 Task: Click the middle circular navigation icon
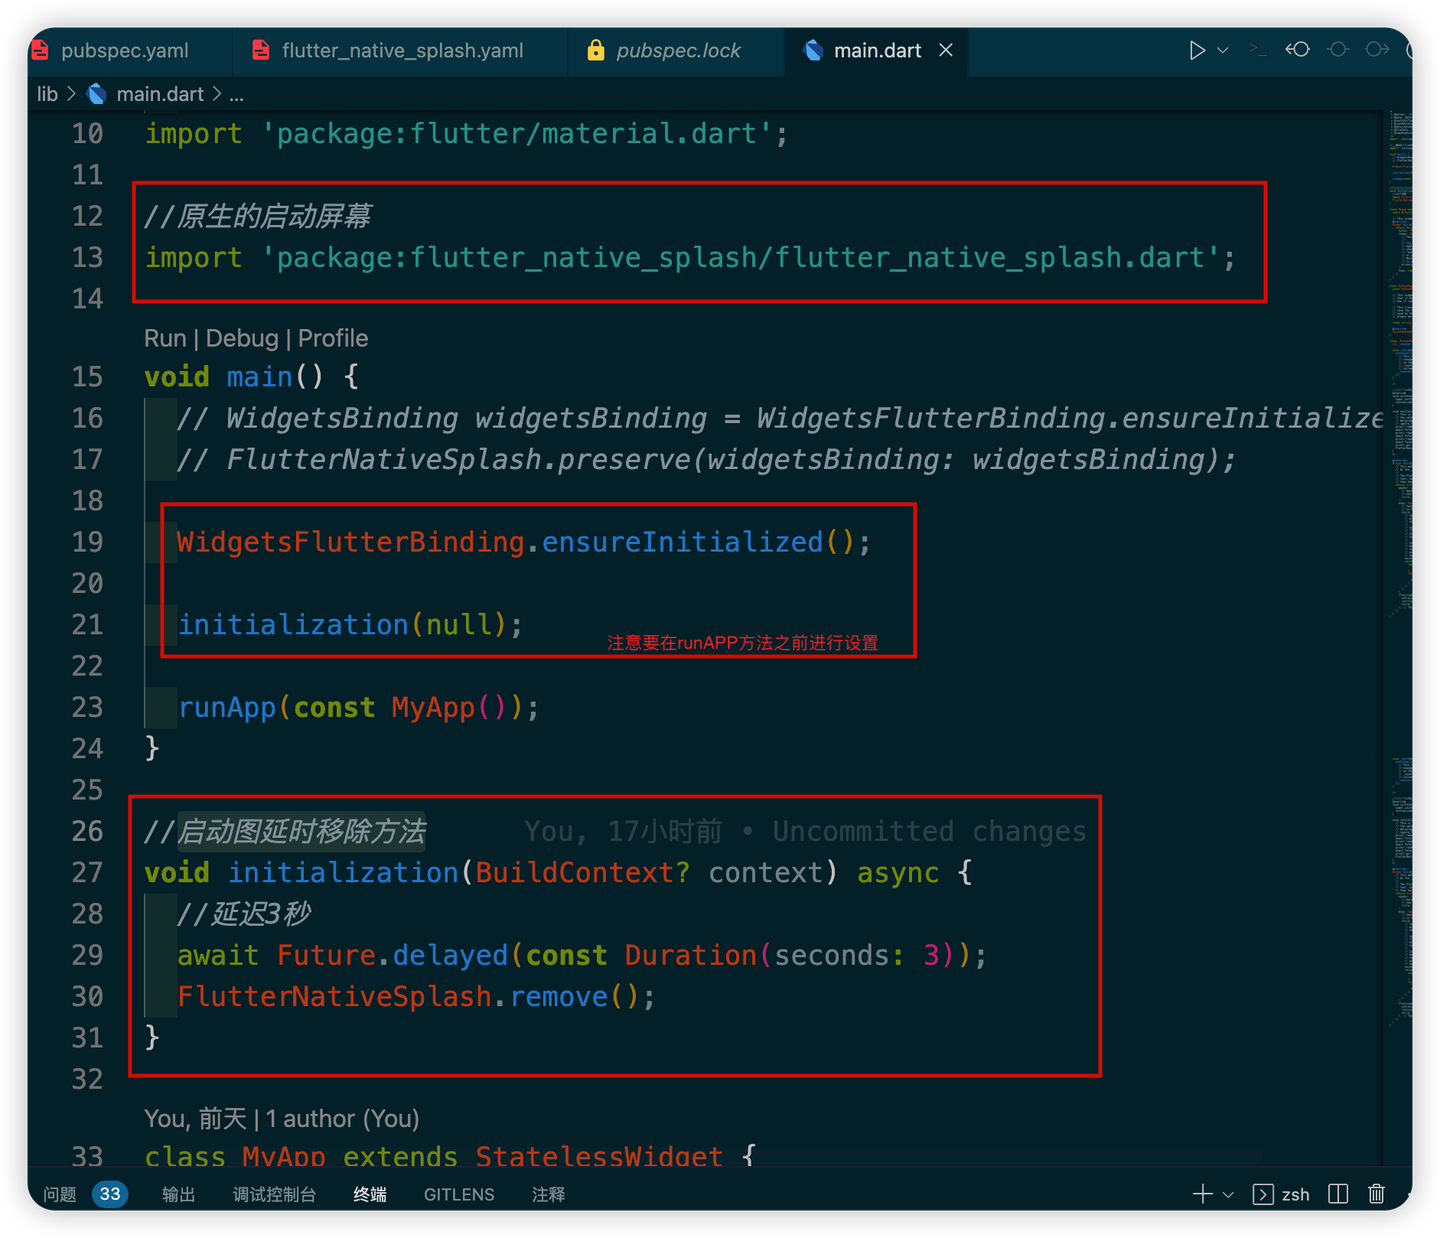click(1338, 49)
